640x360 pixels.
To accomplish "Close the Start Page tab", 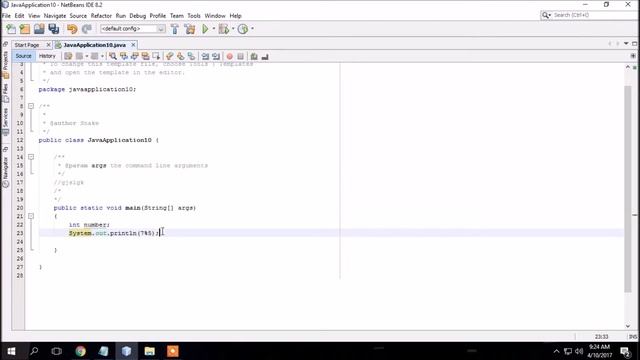I will [x=49, y=45].
